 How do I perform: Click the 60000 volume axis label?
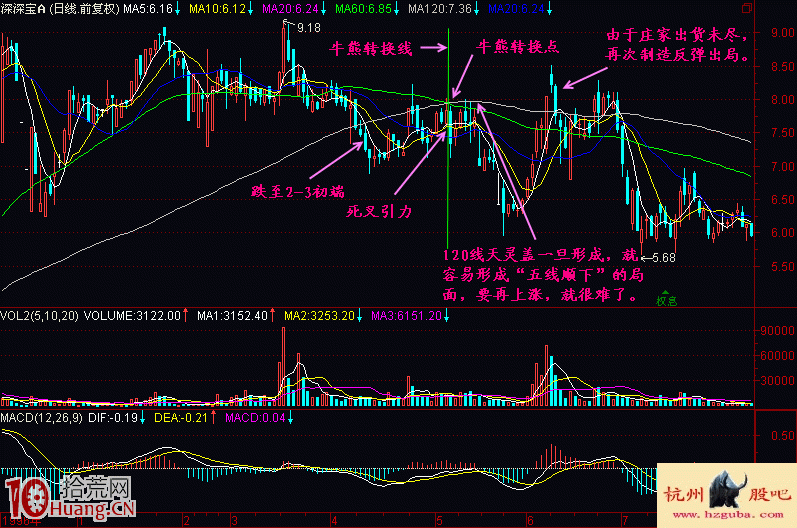(x=777, y=356)
